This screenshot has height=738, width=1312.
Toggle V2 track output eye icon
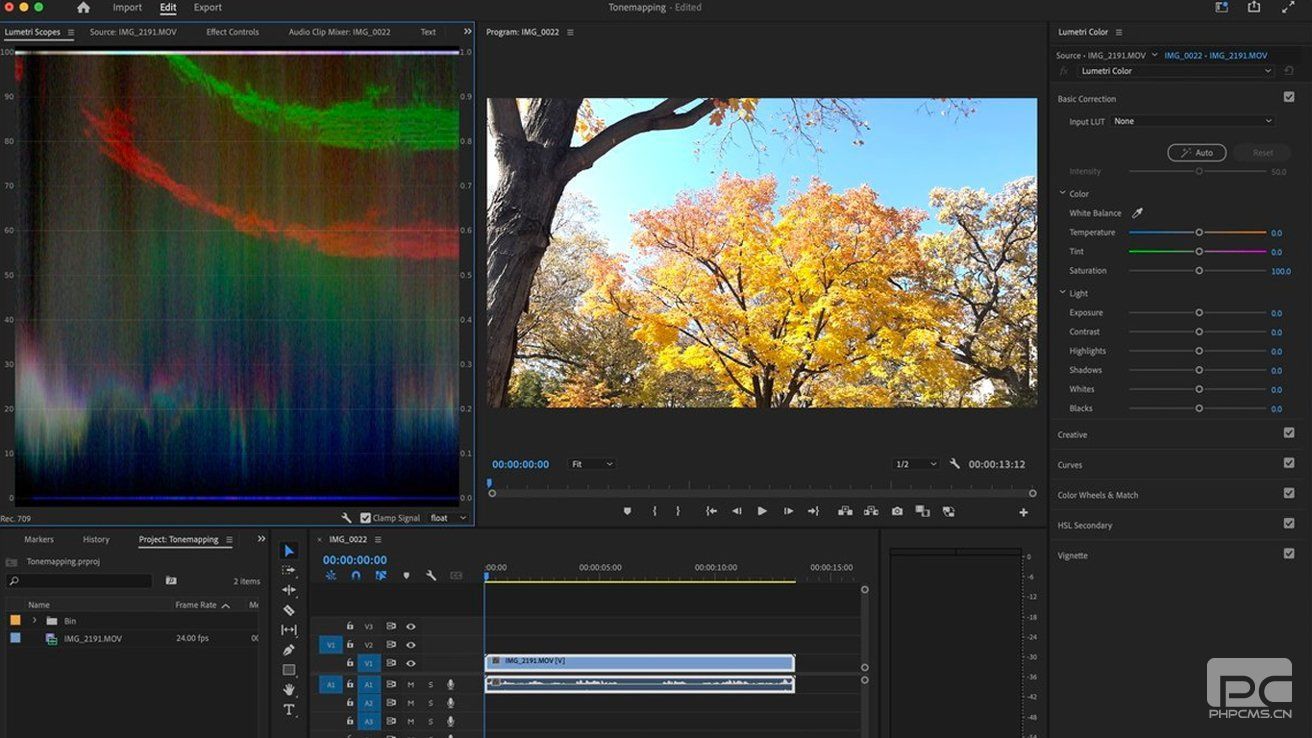pos(410,645)
